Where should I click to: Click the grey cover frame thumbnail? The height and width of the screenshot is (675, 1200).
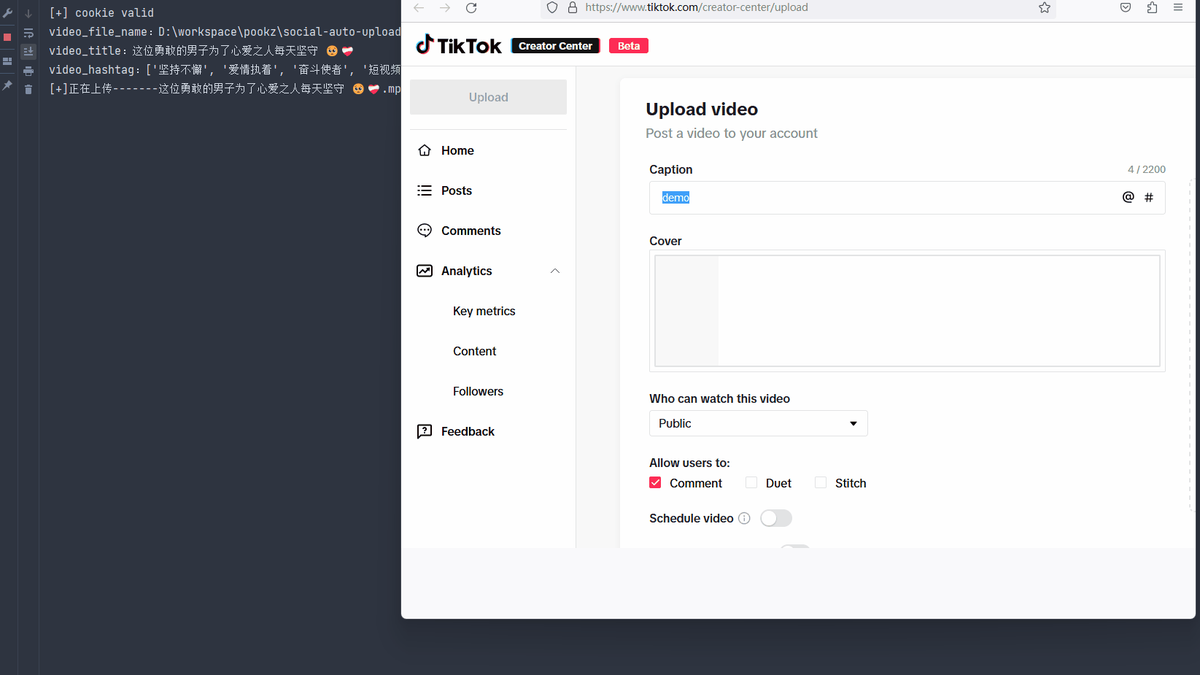coord(686,310)
